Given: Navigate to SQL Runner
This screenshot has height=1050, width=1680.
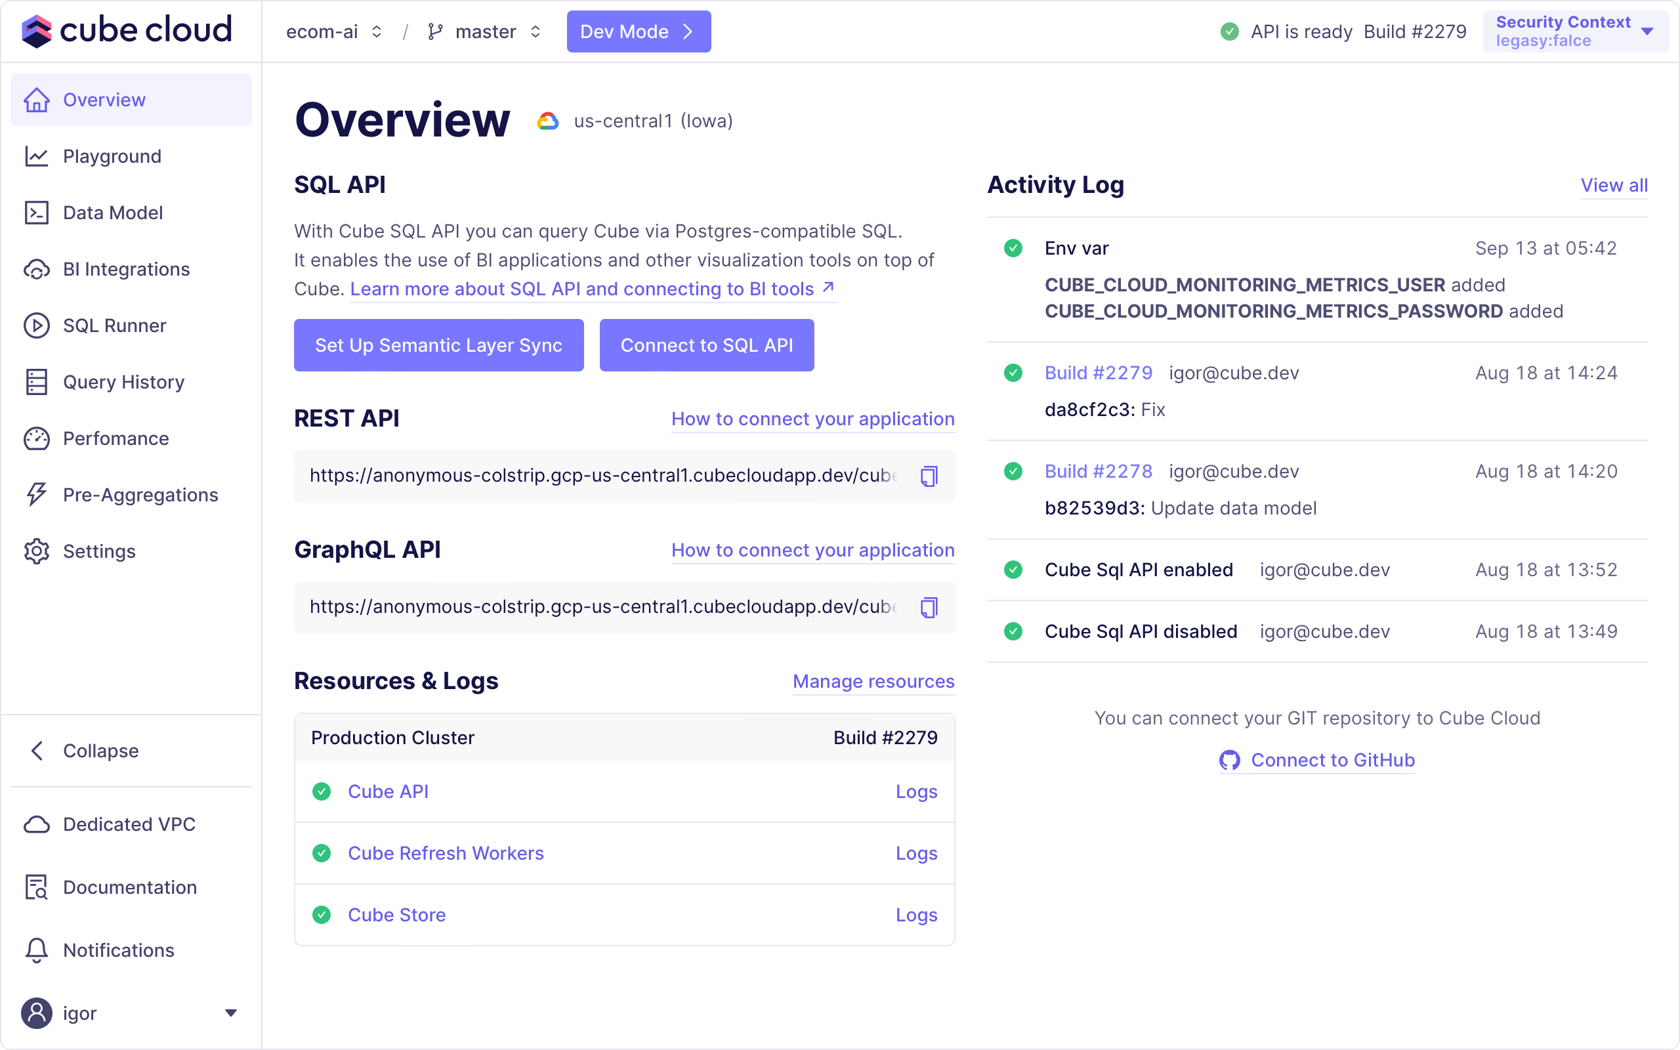Looking at the screenshot, I should tap(131, 326).
